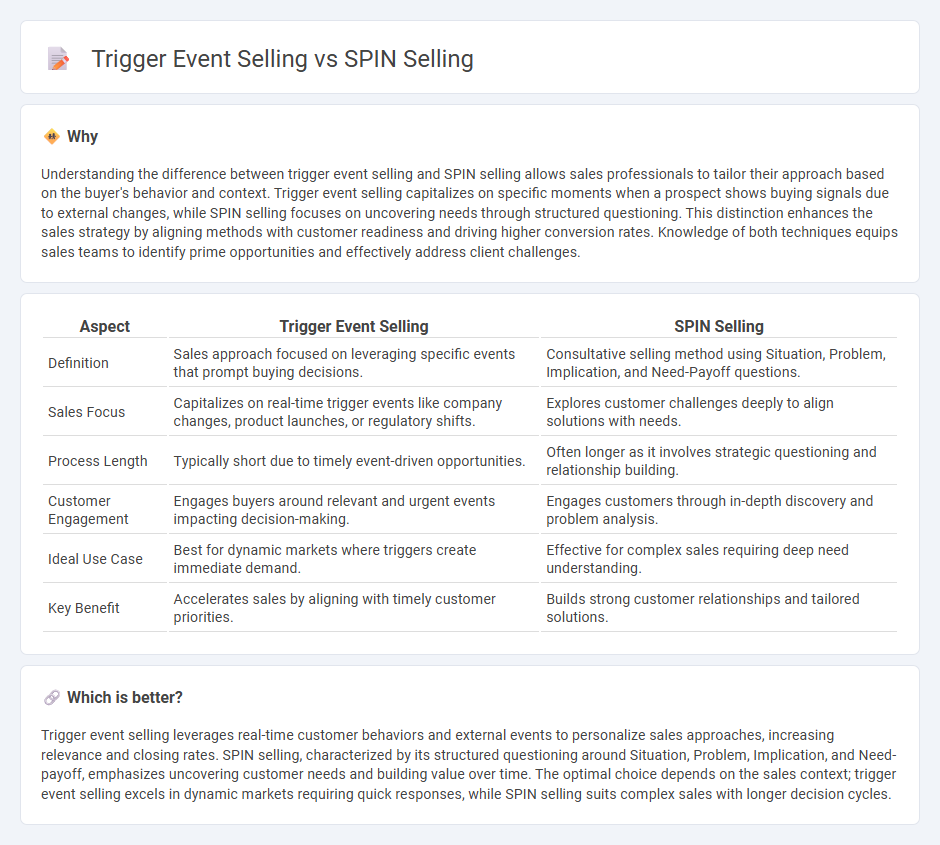Click cell 'Best for dynamic markets where triggers'
This screenshot has width=940, height=845.
point(354,559)
